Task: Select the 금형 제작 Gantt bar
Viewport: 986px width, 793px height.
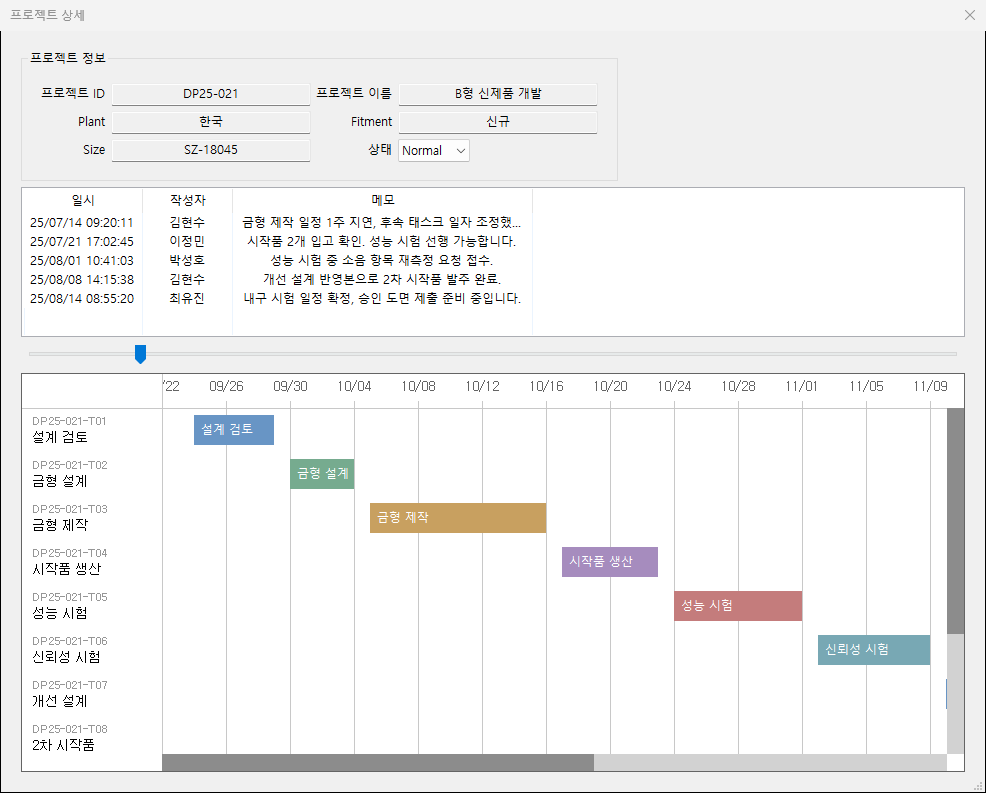Action: coord(458,518)
